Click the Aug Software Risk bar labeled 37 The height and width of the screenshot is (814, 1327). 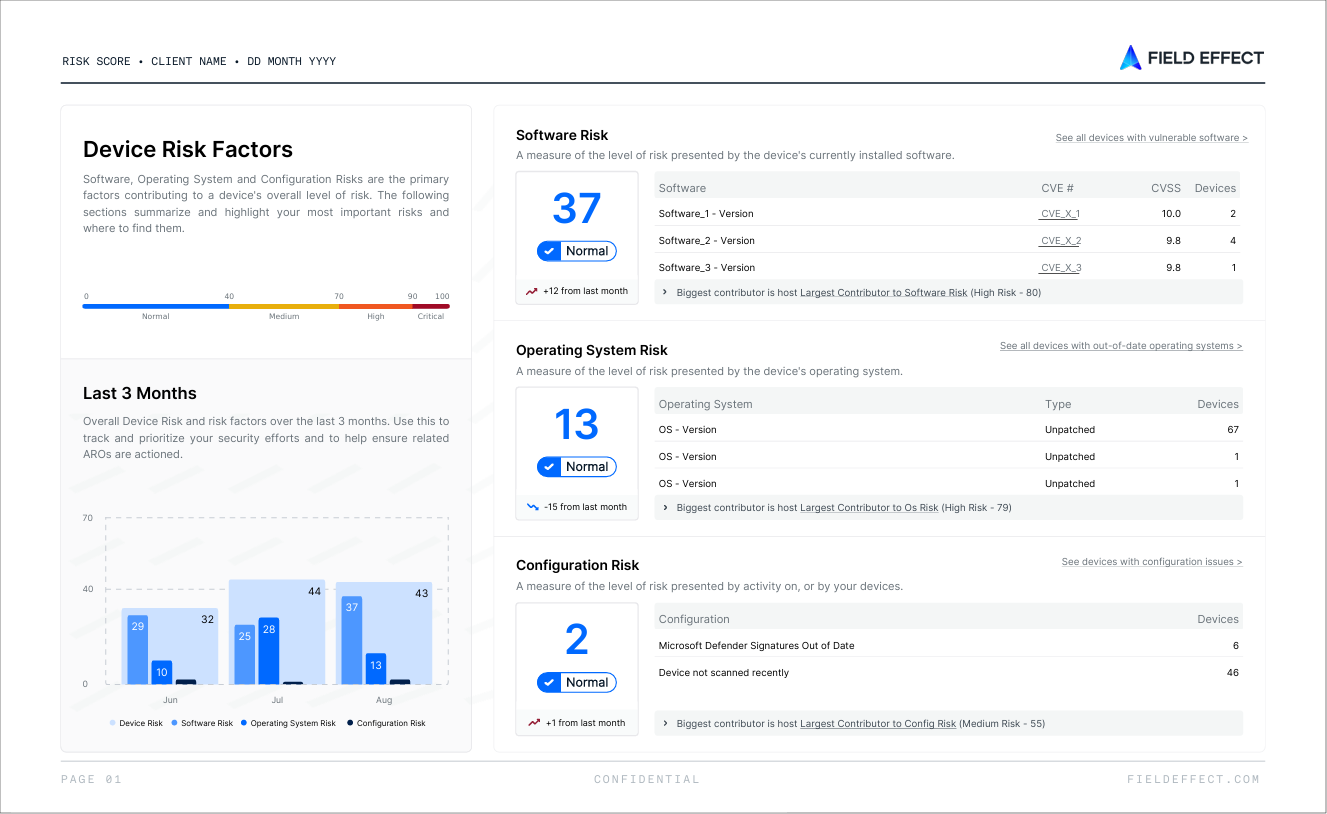pos(352,640)
